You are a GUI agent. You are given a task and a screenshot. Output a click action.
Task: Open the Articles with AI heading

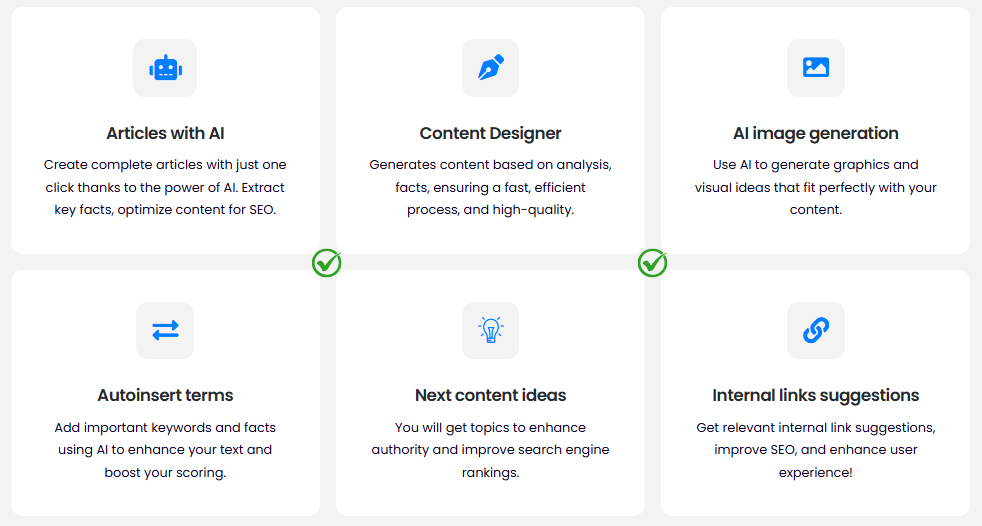[x=165, y=133]
